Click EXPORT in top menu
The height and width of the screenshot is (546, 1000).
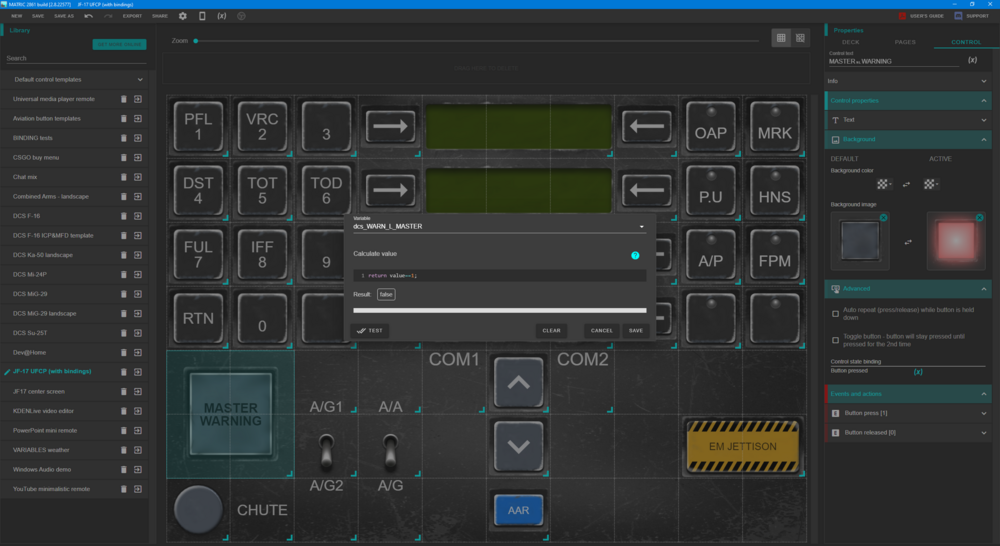click(132, 16)
